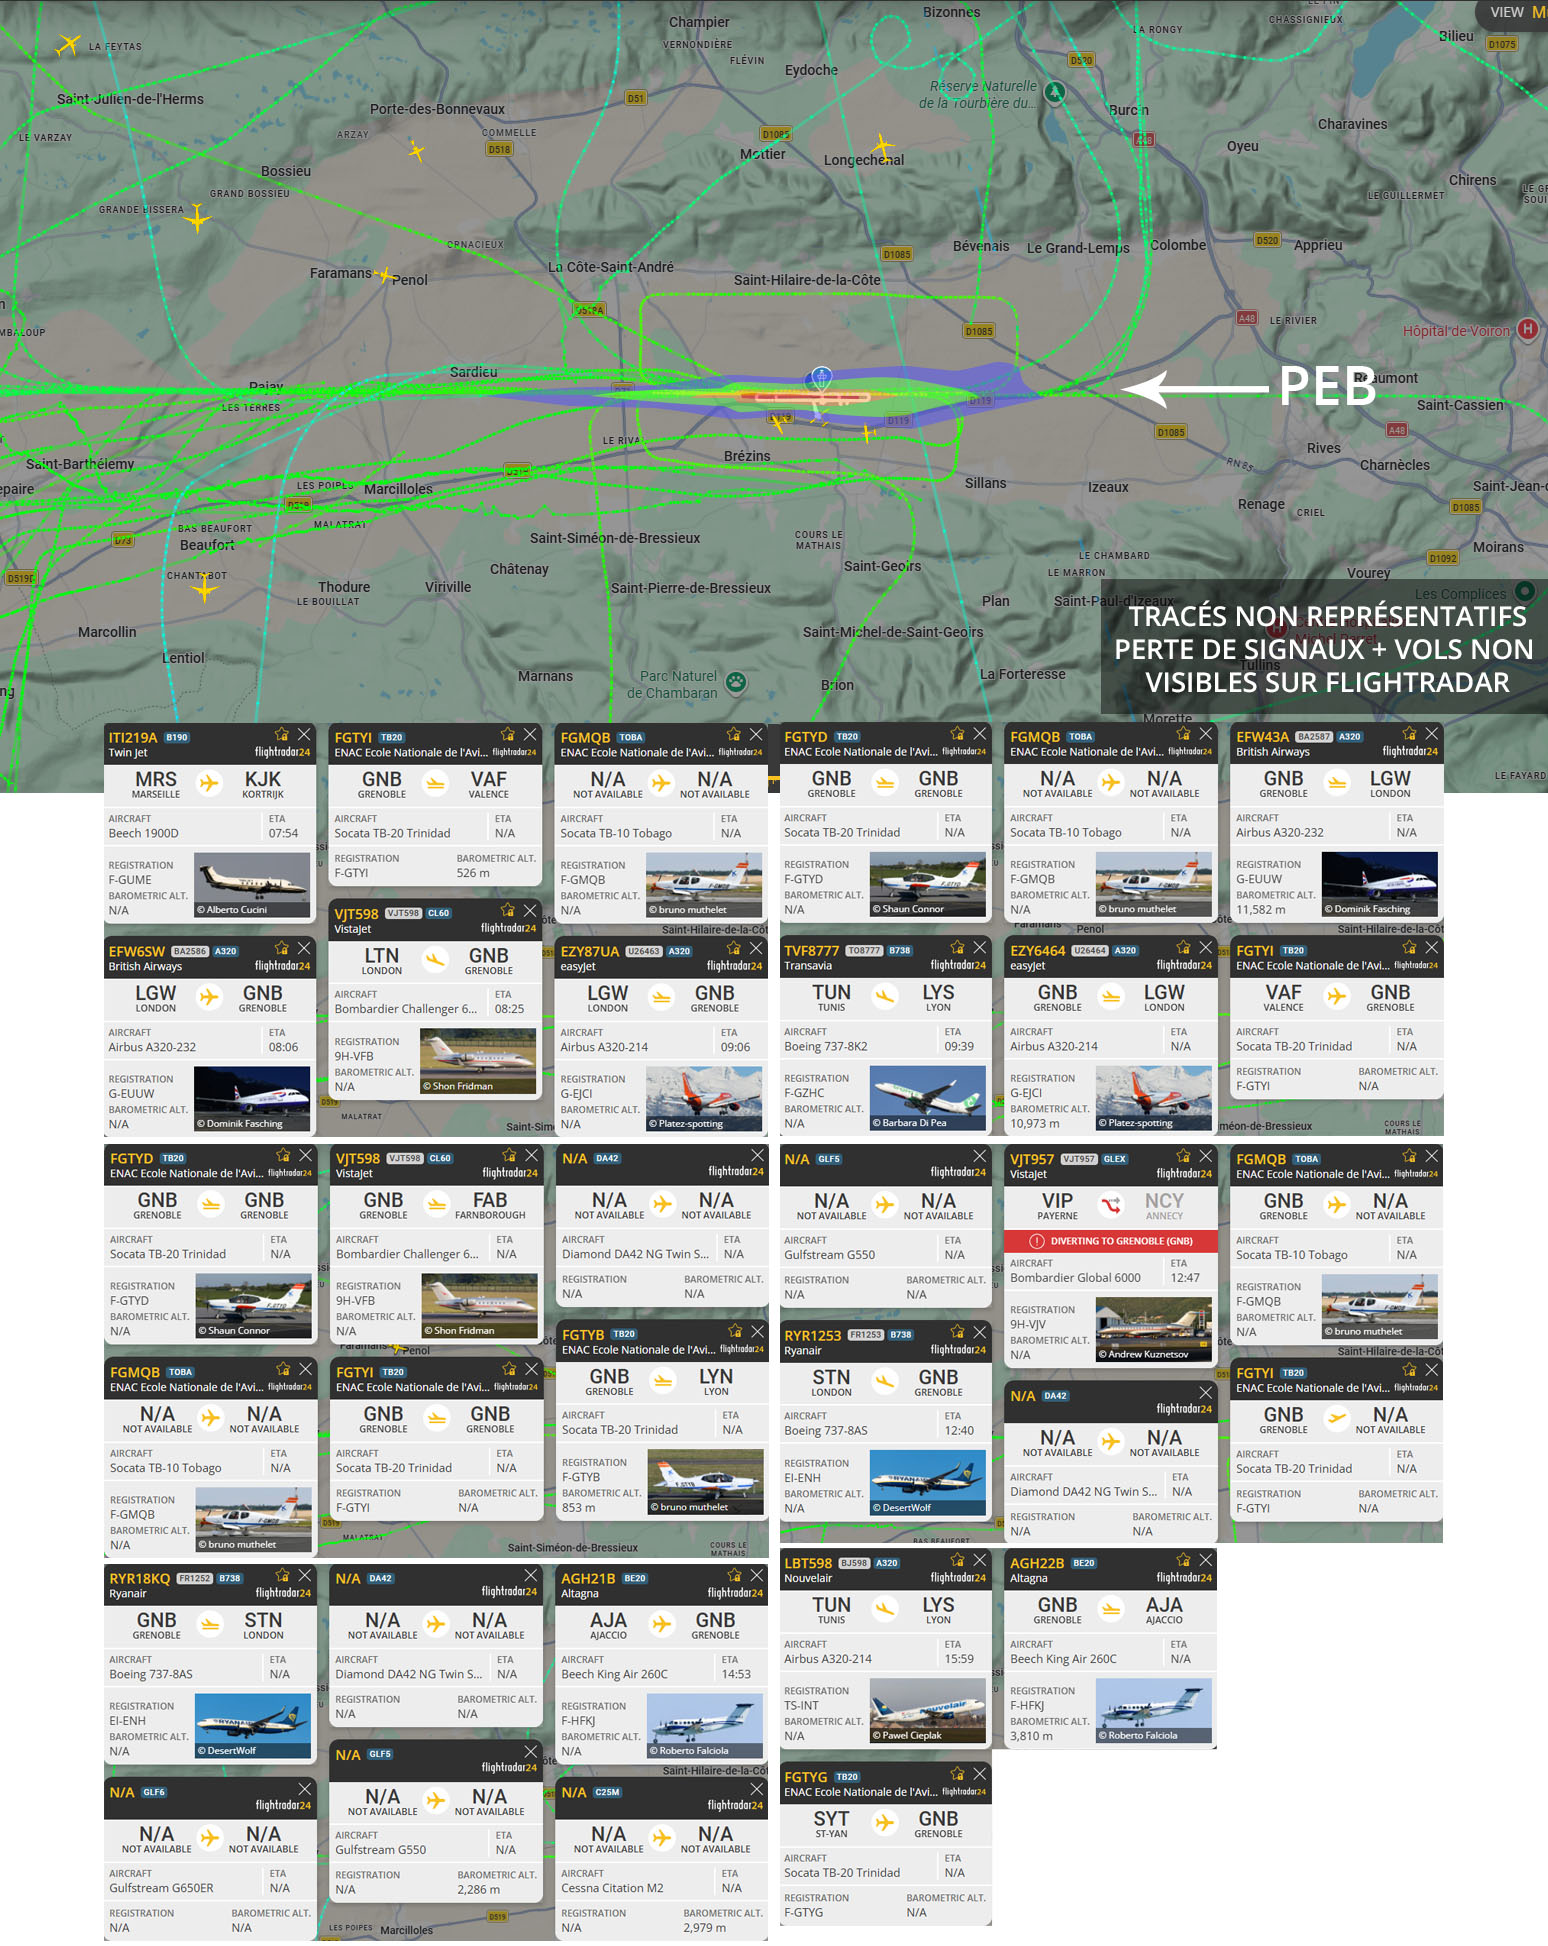1548x1946 pixels.
Task: Toggle favorite star on EFW43A British Airways card
Action: pos(1409,734)
